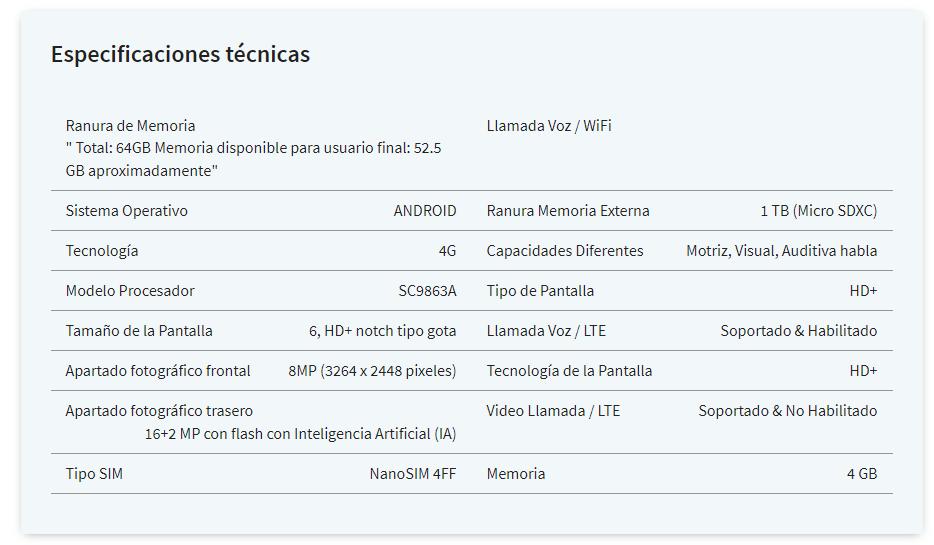The image size is (934, 545).
Task: Select the 16+2 MP con flash value
Action: coord(300,434)
